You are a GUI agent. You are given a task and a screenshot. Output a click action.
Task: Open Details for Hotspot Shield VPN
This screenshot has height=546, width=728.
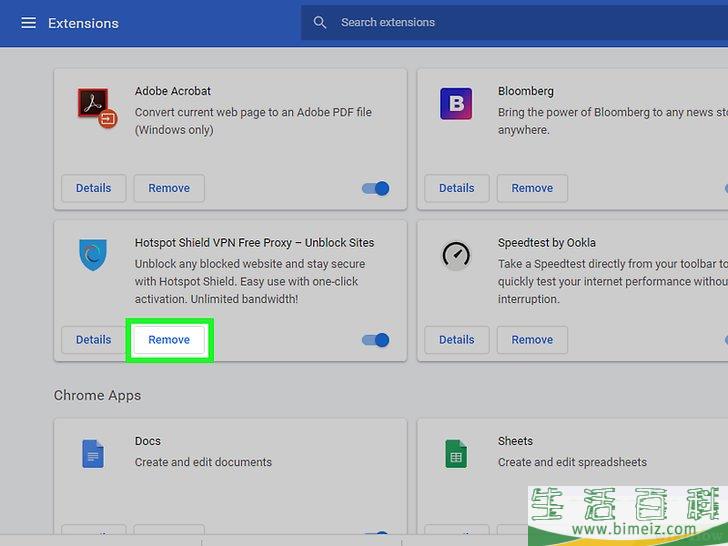click(x=93, y=340)
